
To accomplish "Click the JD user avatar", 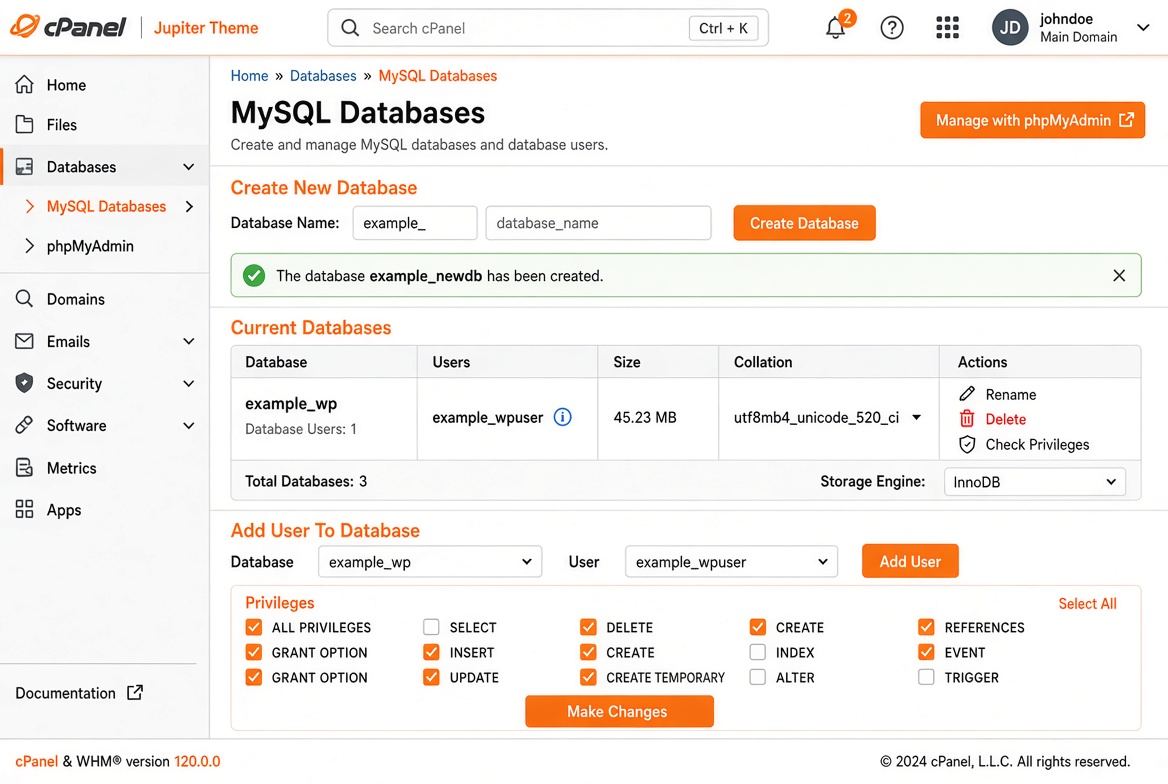I will (1010, 28).
